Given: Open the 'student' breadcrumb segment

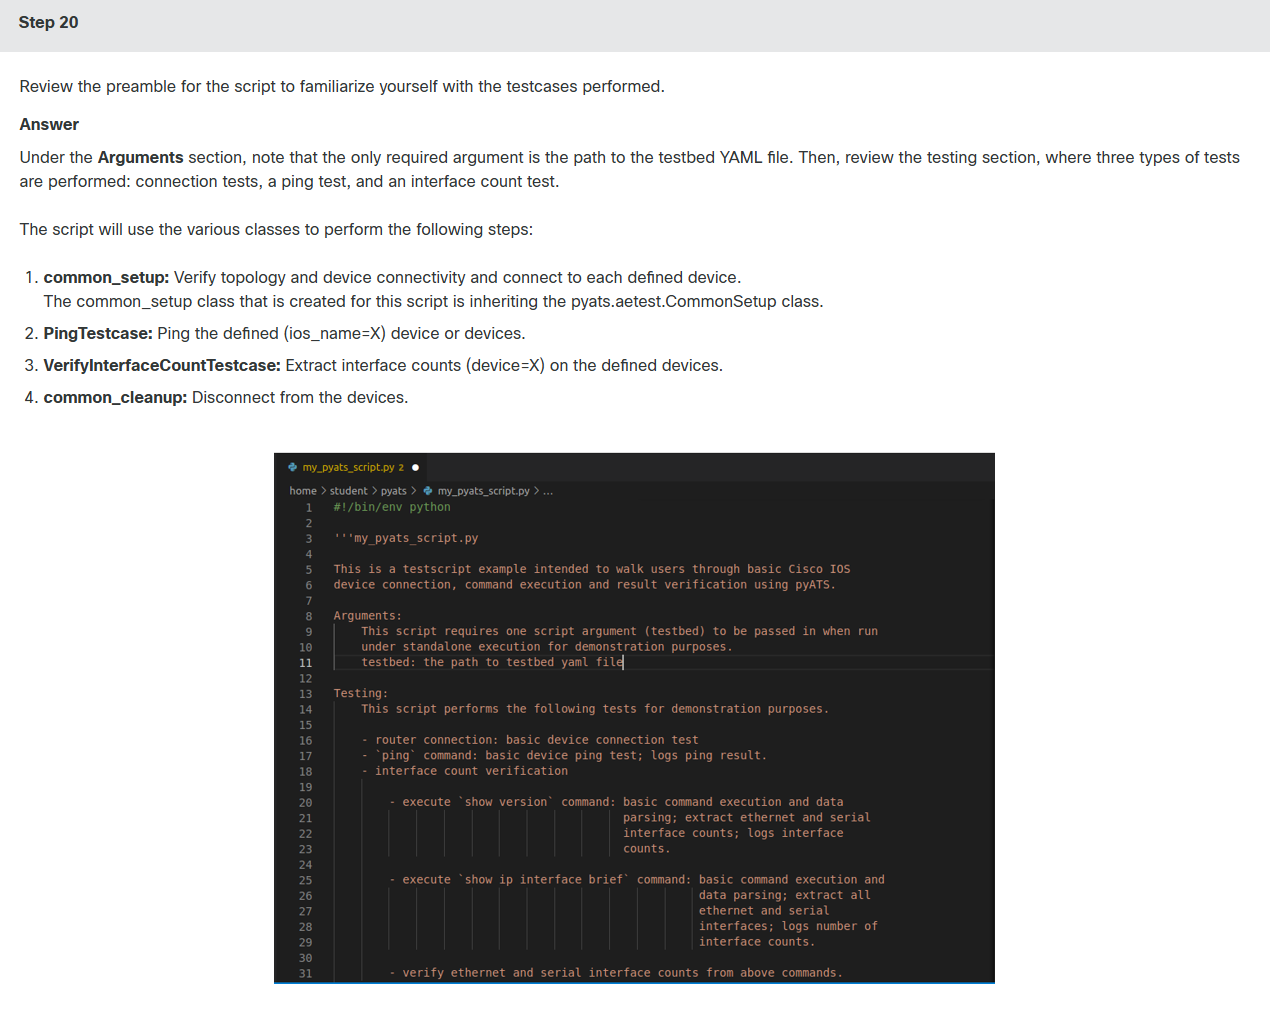Looking at the screenshot, I should [x=349, y=491].
